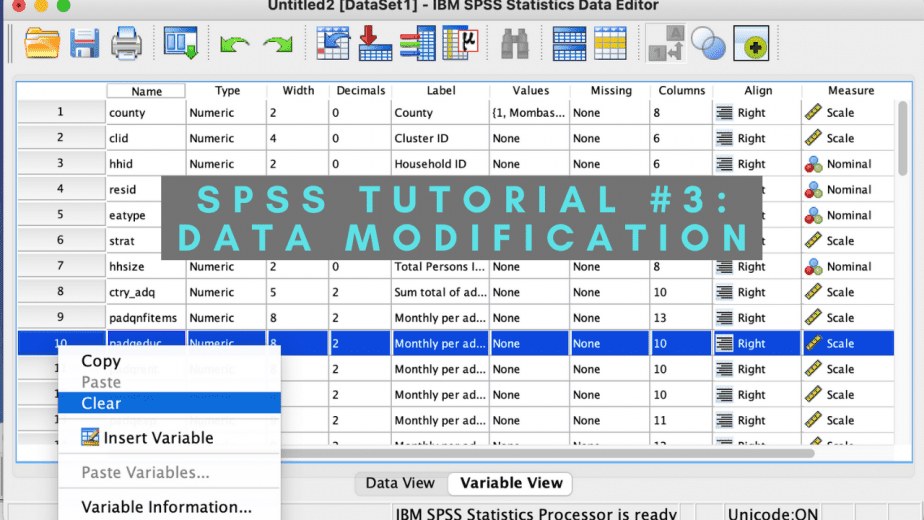Click the Columns value 11 cell
924x520 pixels.
681,420
